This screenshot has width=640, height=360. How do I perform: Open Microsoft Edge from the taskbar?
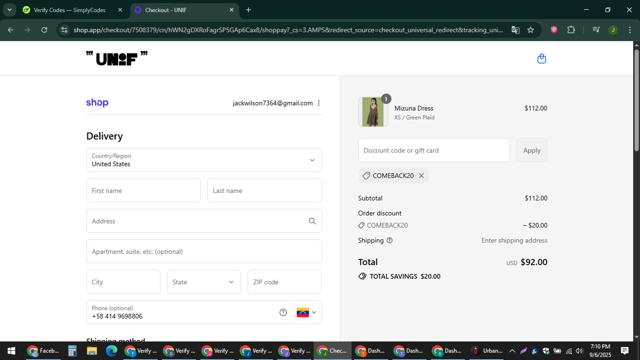click(111, 351)
